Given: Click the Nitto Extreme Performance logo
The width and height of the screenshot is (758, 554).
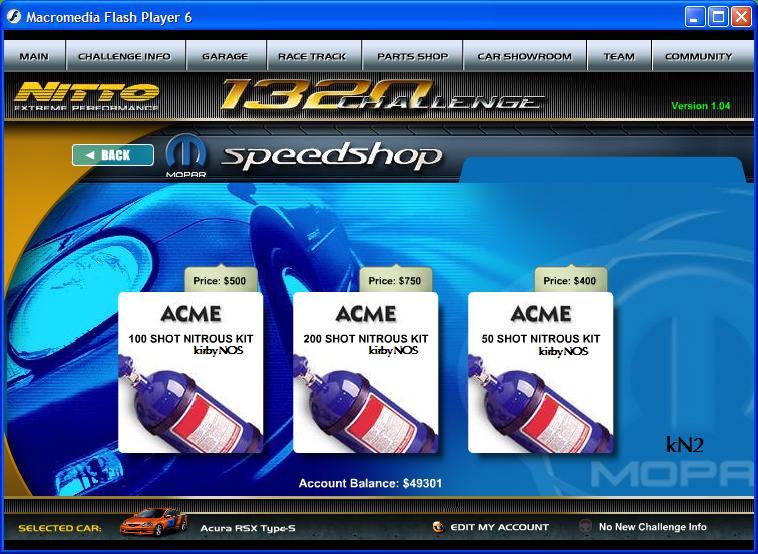Looking at the screenshot, I should pyautogui.click(x=87, y=96).
